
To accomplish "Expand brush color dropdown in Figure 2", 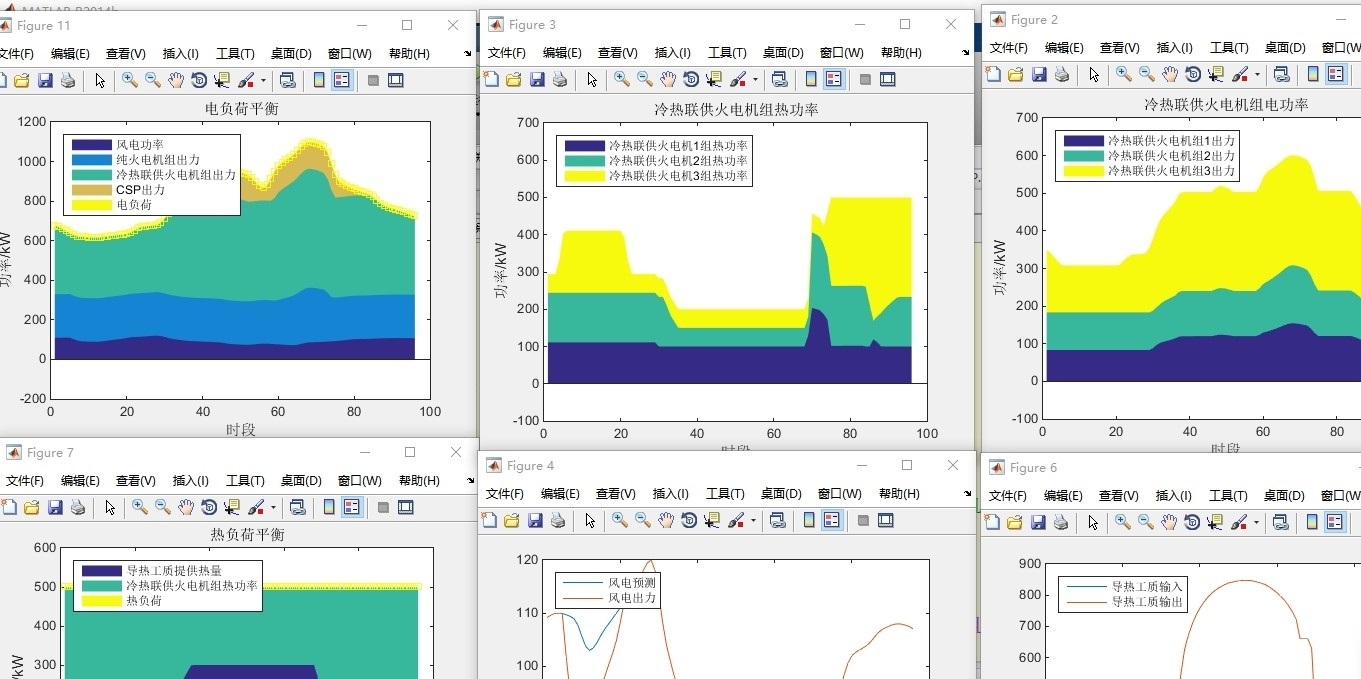I will (1257, 74).
